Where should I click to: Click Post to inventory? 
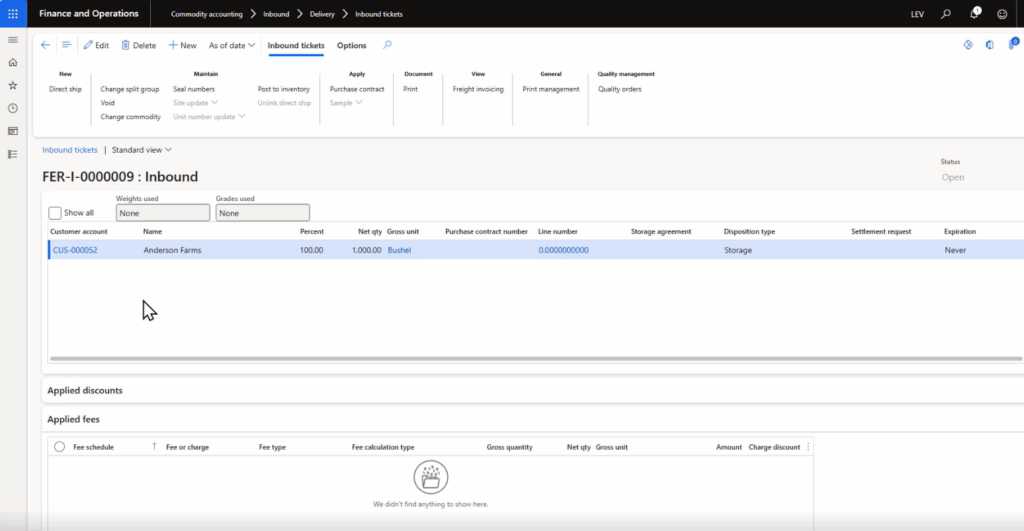tap(283, 89)
